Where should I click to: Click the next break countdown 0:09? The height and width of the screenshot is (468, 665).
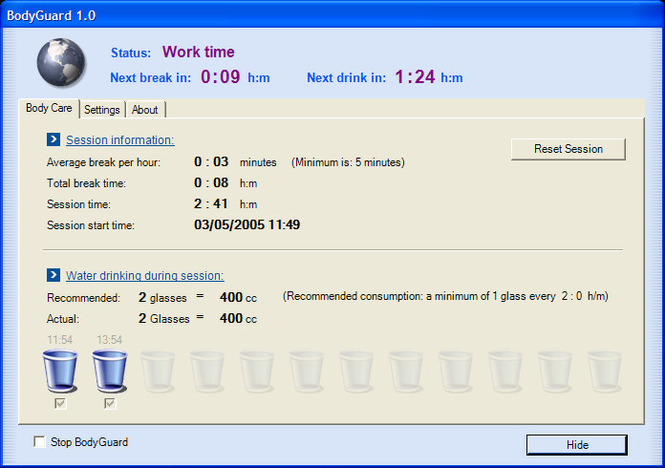click(x=220, y=77)
